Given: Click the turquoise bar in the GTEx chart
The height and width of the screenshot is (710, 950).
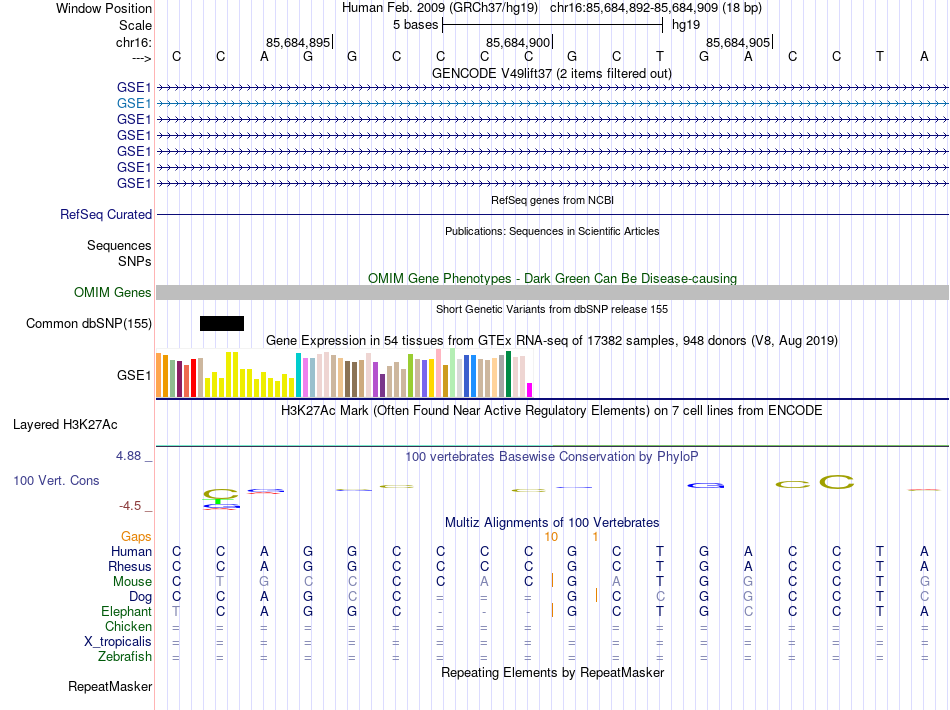Looking at the screenshot, I should [x=298, y=375].
